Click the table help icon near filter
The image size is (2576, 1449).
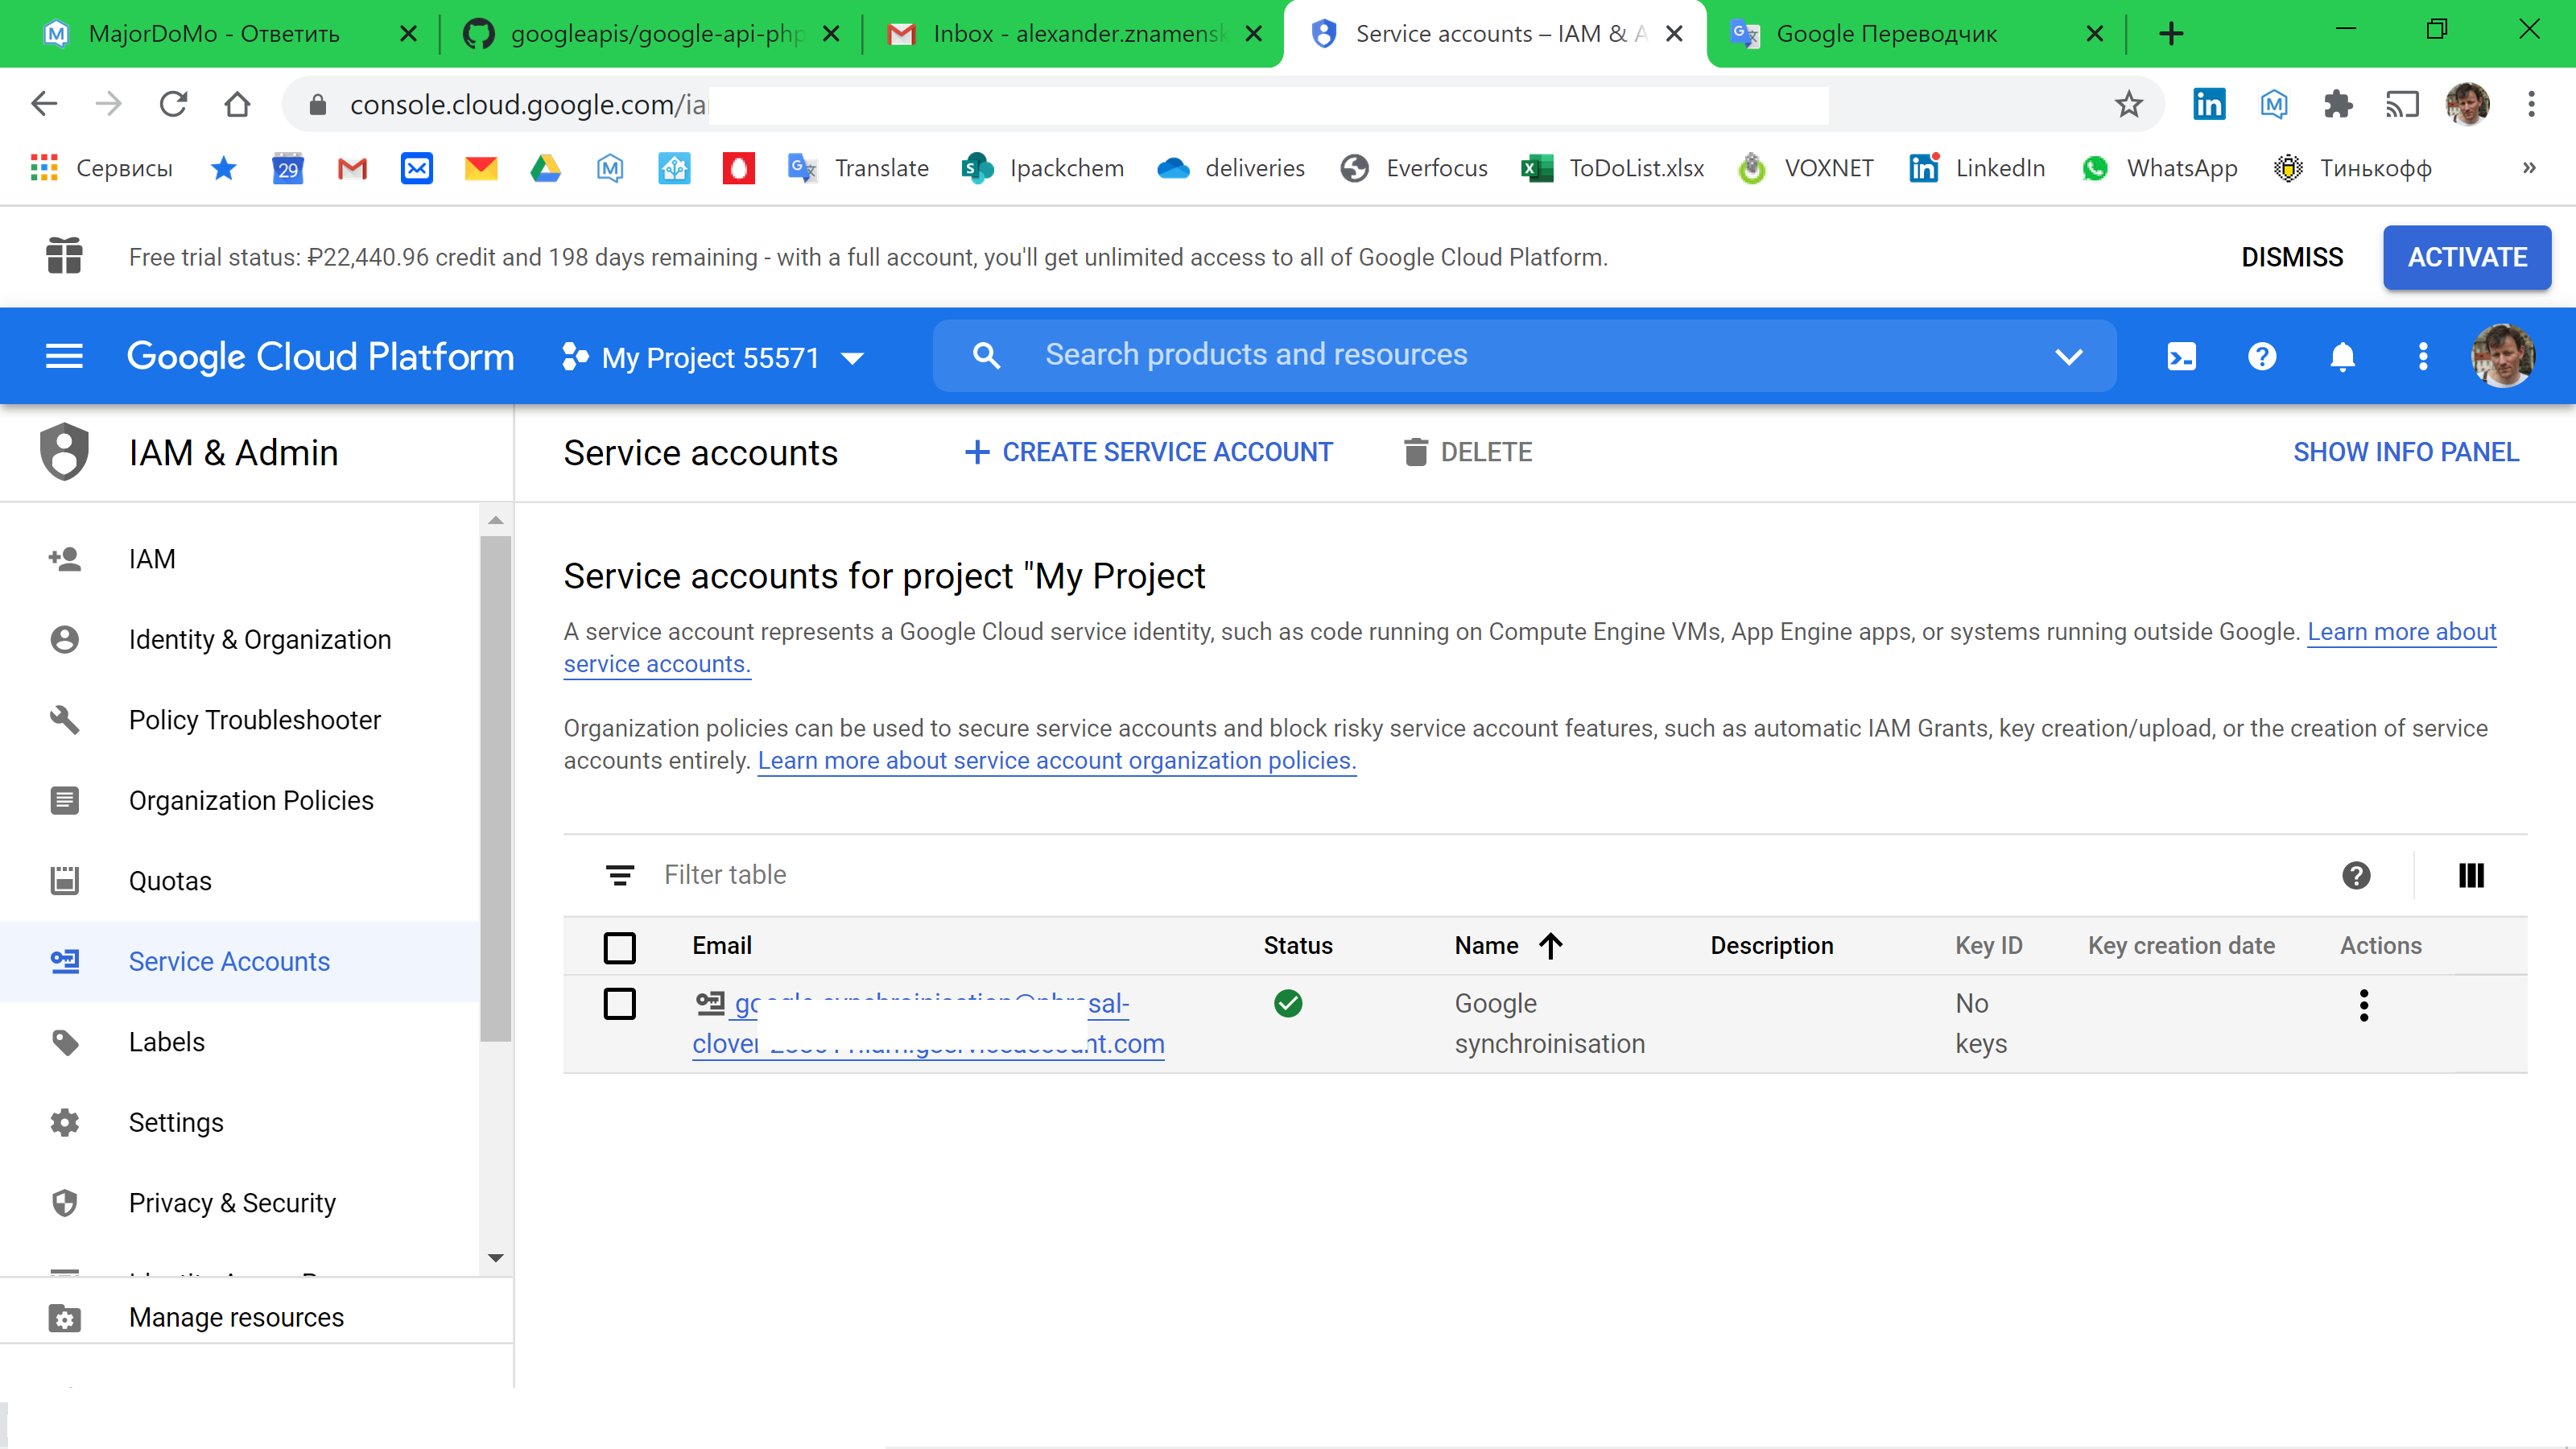[2356, 876]
